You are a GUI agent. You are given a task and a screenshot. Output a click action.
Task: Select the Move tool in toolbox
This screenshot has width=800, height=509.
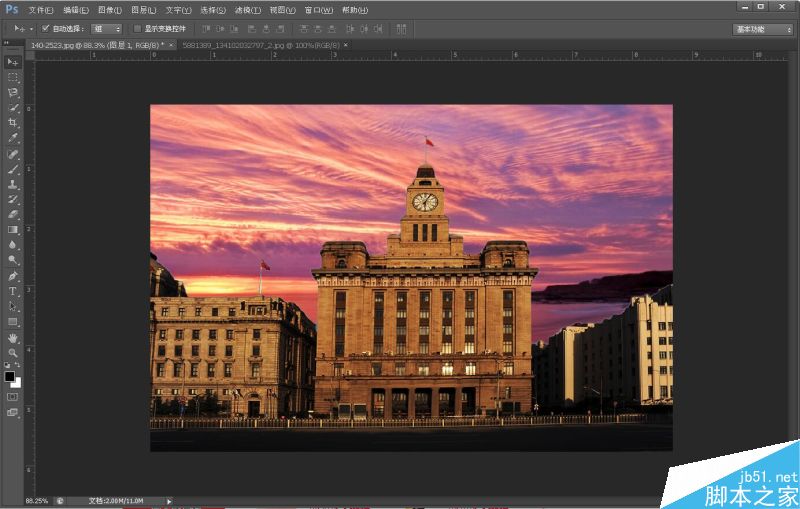tap(13, 62)
